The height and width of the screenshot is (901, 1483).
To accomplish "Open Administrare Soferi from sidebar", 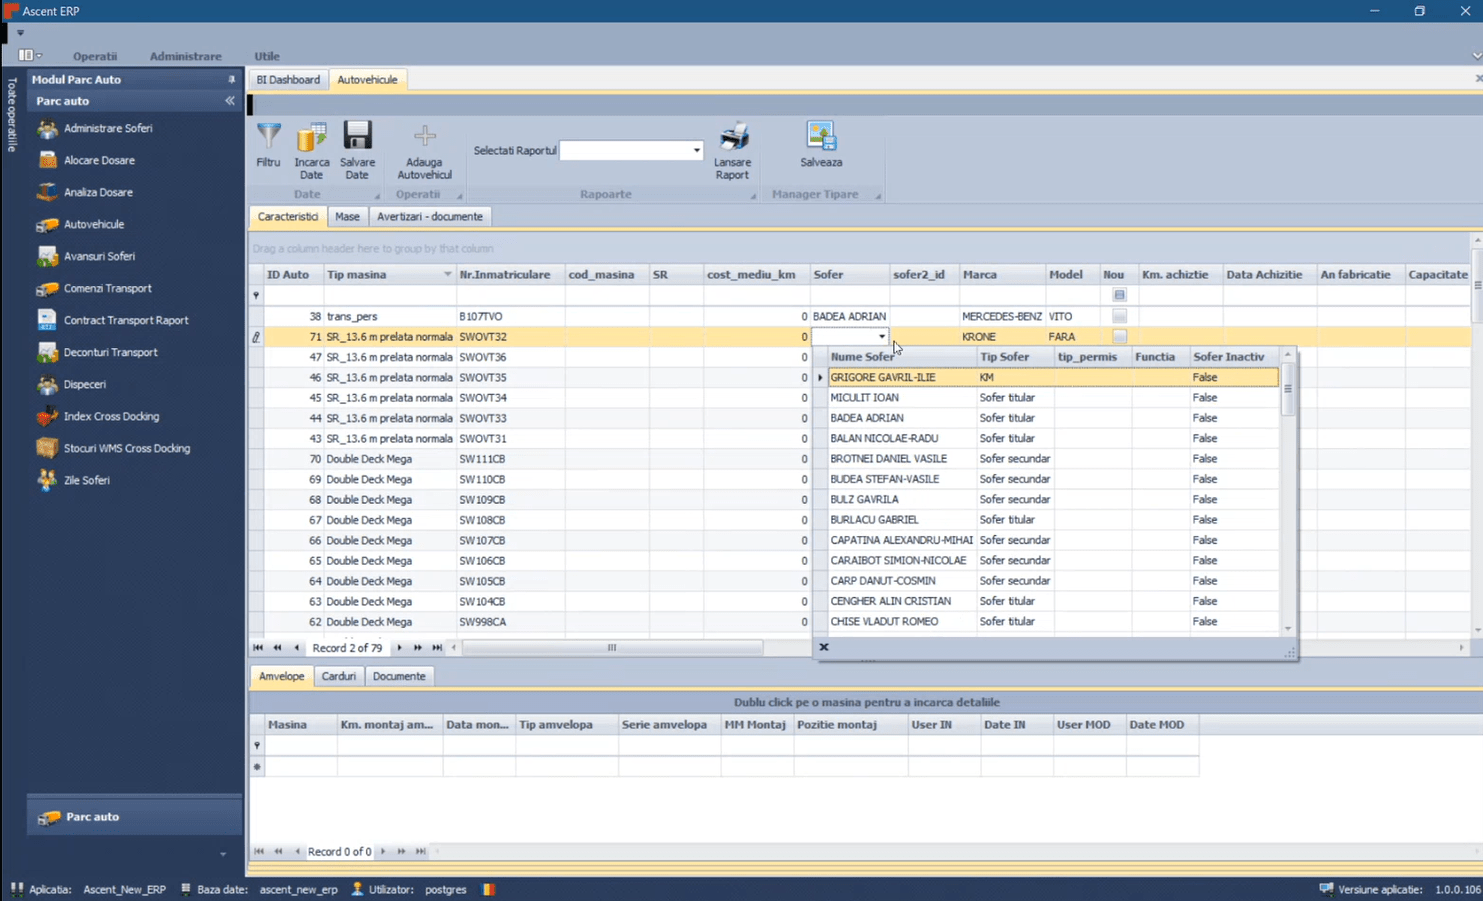I will [x=108, y=128].
